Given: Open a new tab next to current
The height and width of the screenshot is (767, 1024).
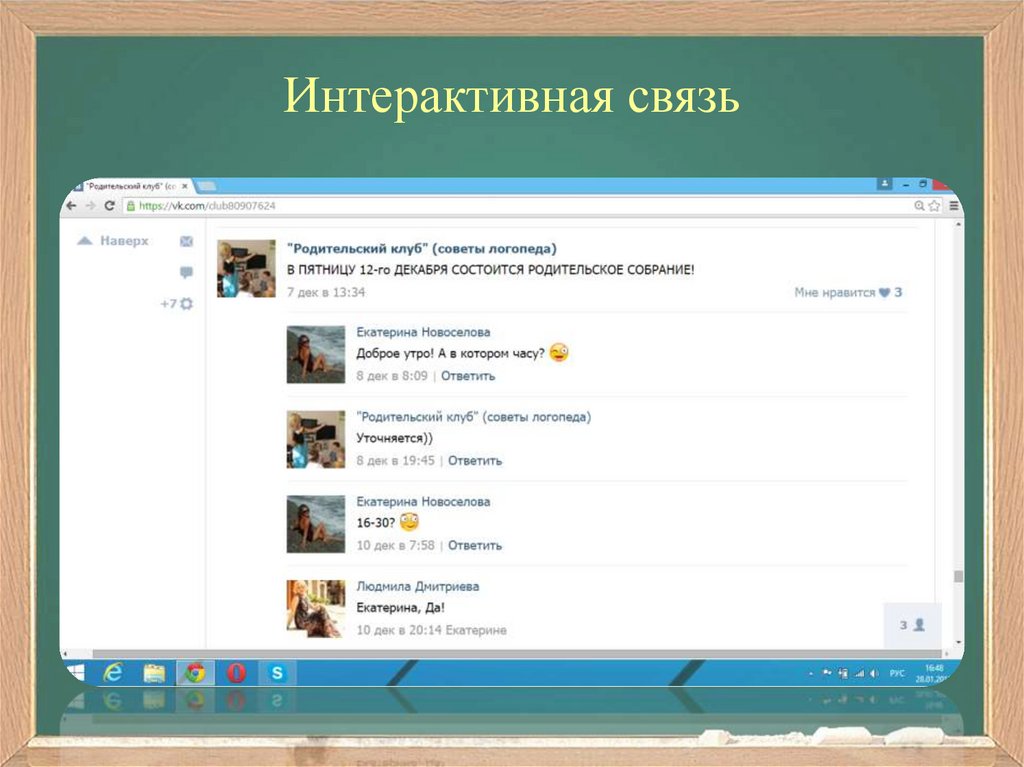Looking at the screenshot, I should tap(207, 186).
